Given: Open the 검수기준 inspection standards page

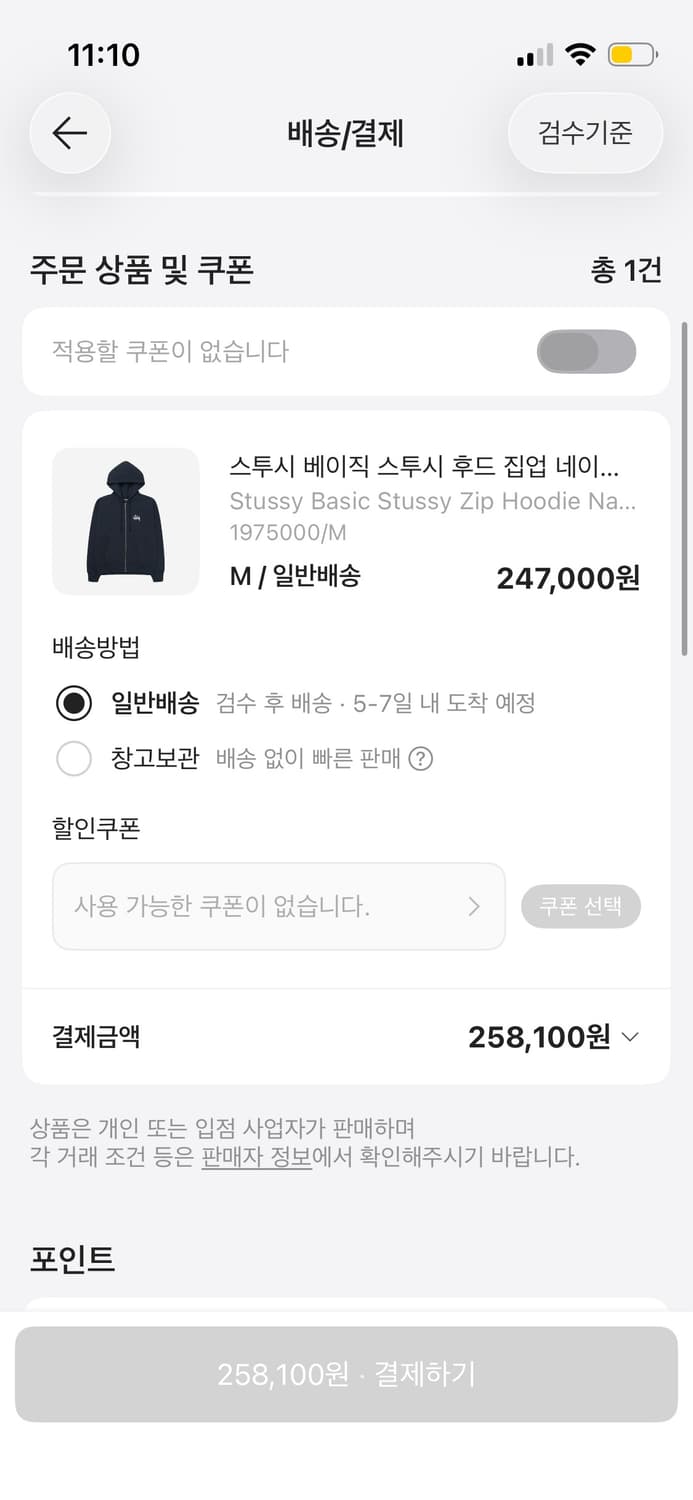Looking at the screenshot, I should (x=585, y=133).
